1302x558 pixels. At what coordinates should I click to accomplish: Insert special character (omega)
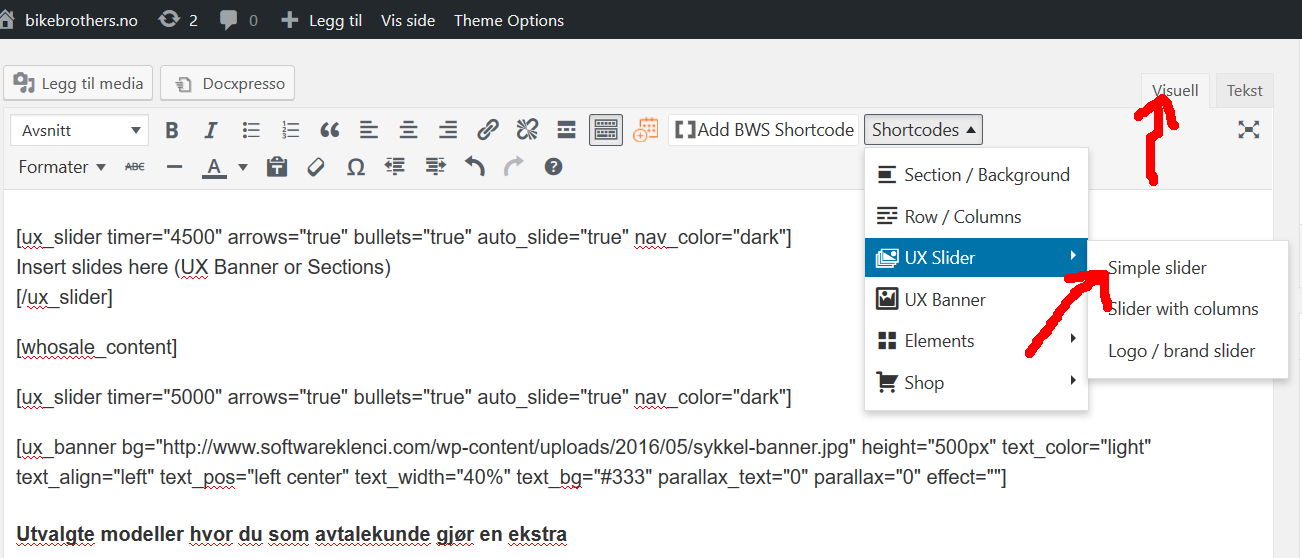click(356, 167)
